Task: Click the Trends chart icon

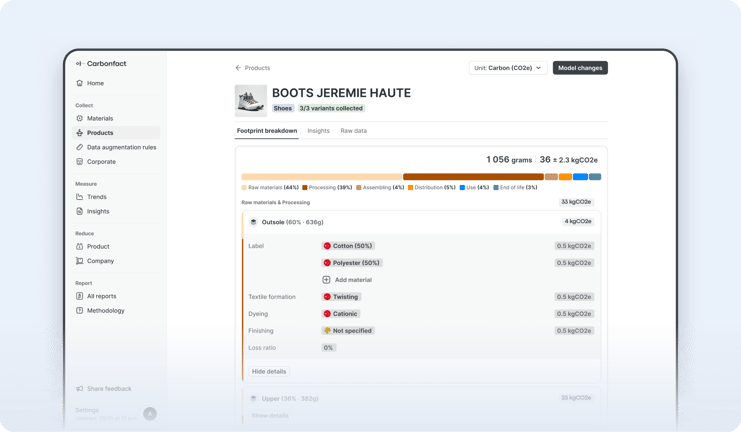Action: point(79,197)
